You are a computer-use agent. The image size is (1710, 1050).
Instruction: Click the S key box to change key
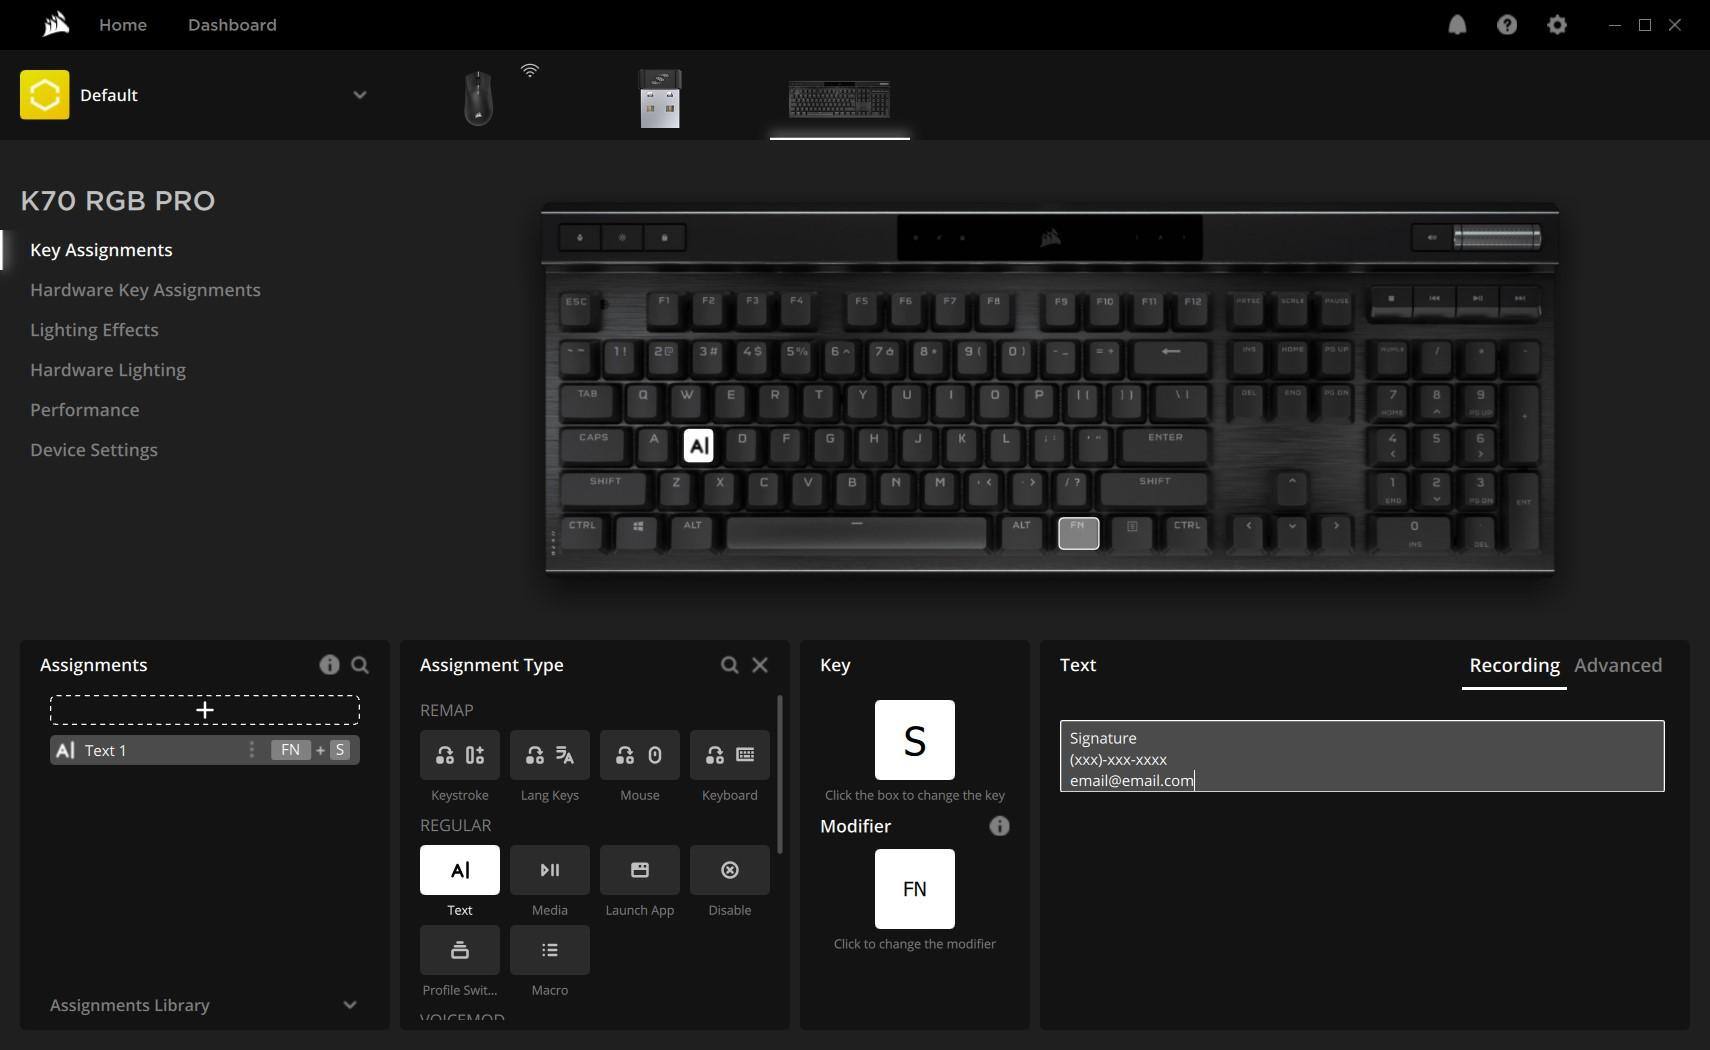coord(914,740)
